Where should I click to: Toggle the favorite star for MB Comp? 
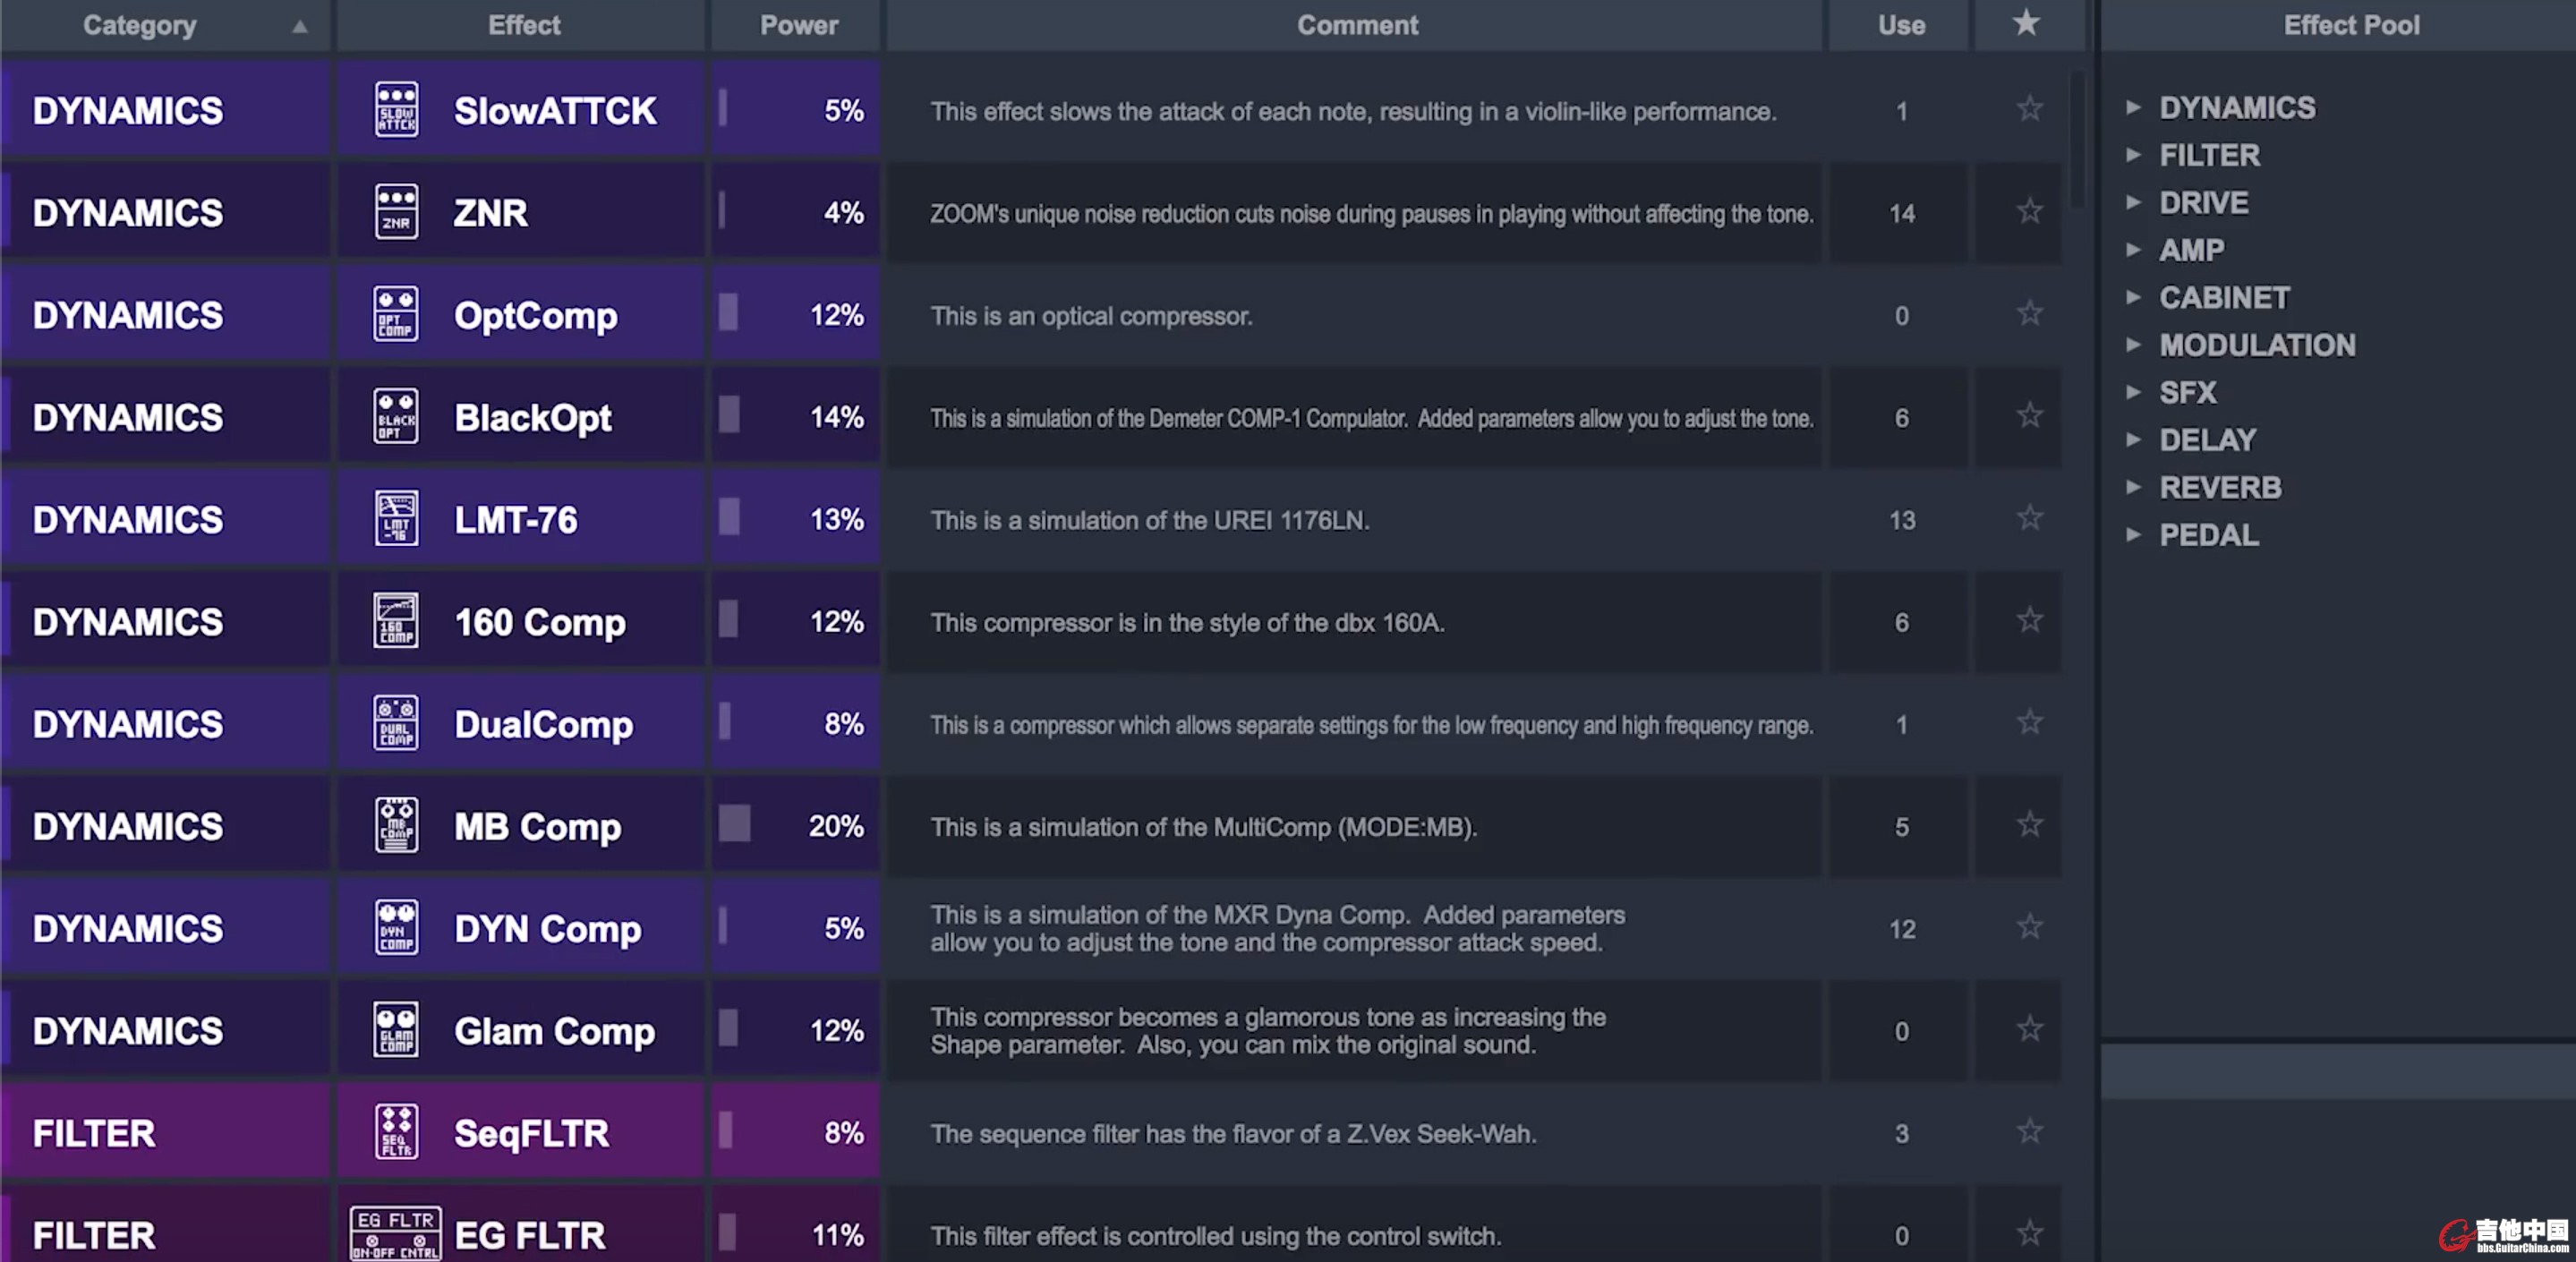tap(2029, 825)
